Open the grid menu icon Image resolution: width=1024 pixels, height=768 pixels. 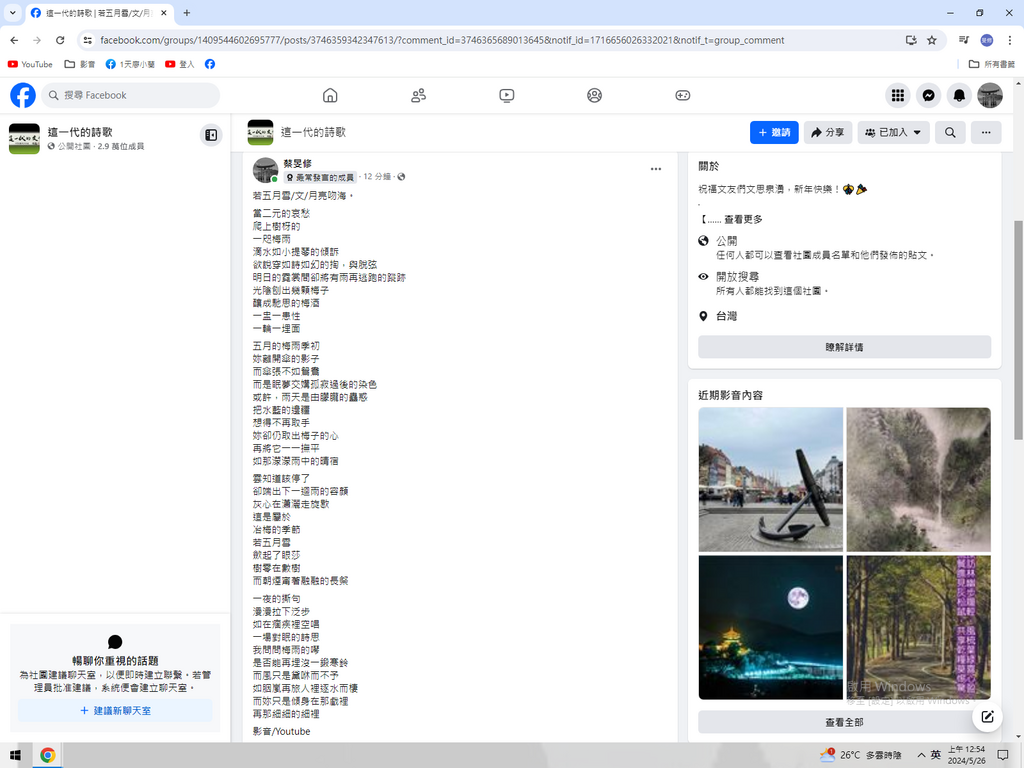pos(898,95)
